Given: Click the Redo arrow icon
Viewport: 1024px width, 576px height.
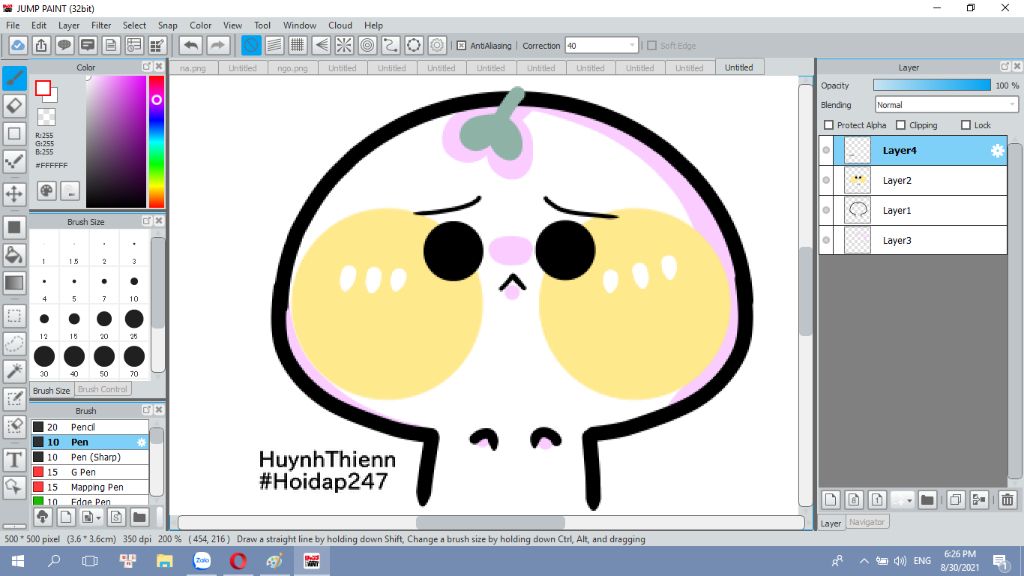Looking at the screenshot, I should pos(218,45).
